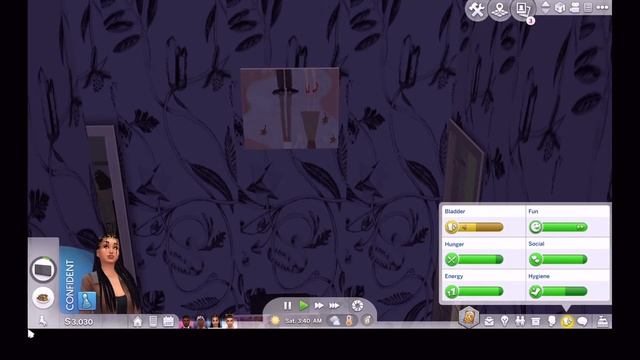Click the thermometer temperature icon
Screen dimensions: 640x360
(349, 321)
